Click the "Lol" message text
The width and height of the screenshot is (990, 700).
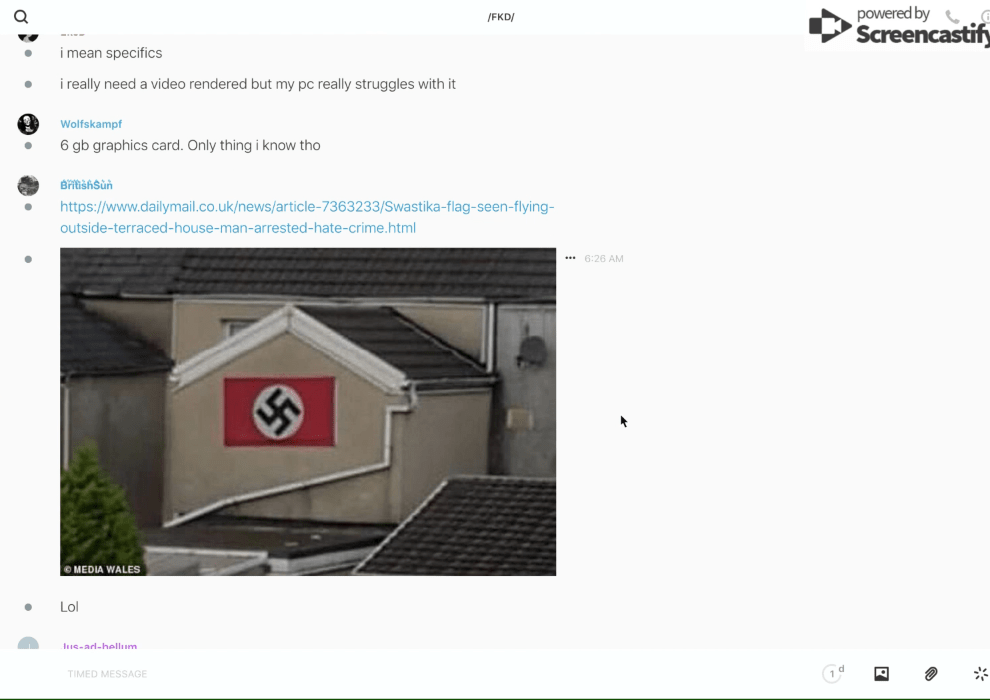pos(69,607)
